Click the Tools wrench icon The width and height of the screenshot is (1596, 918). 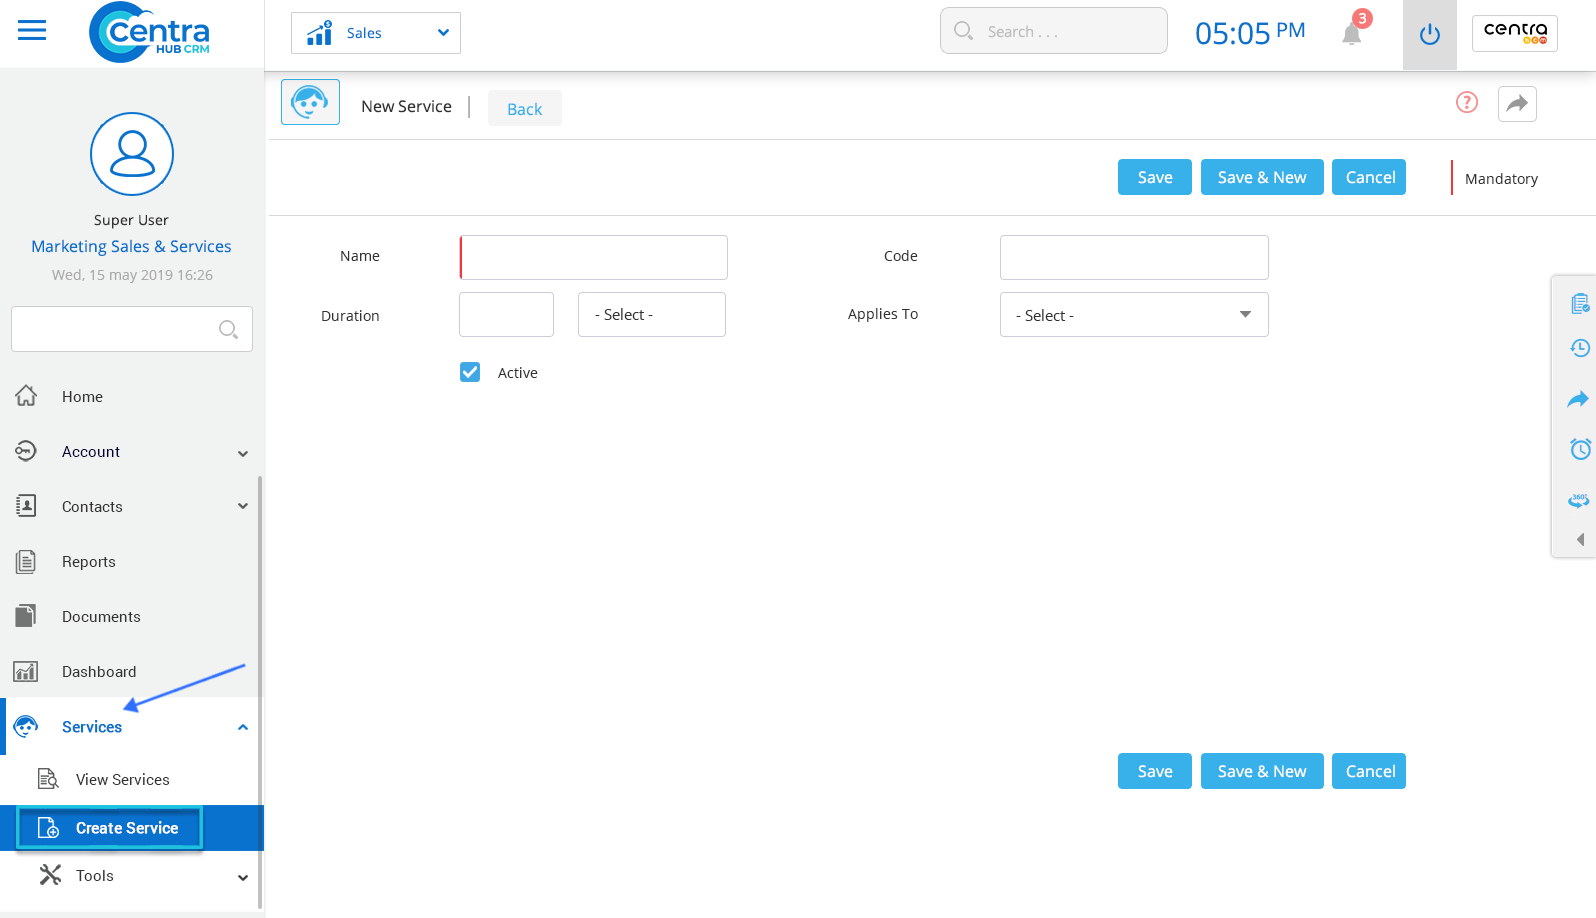pos(50,875)
